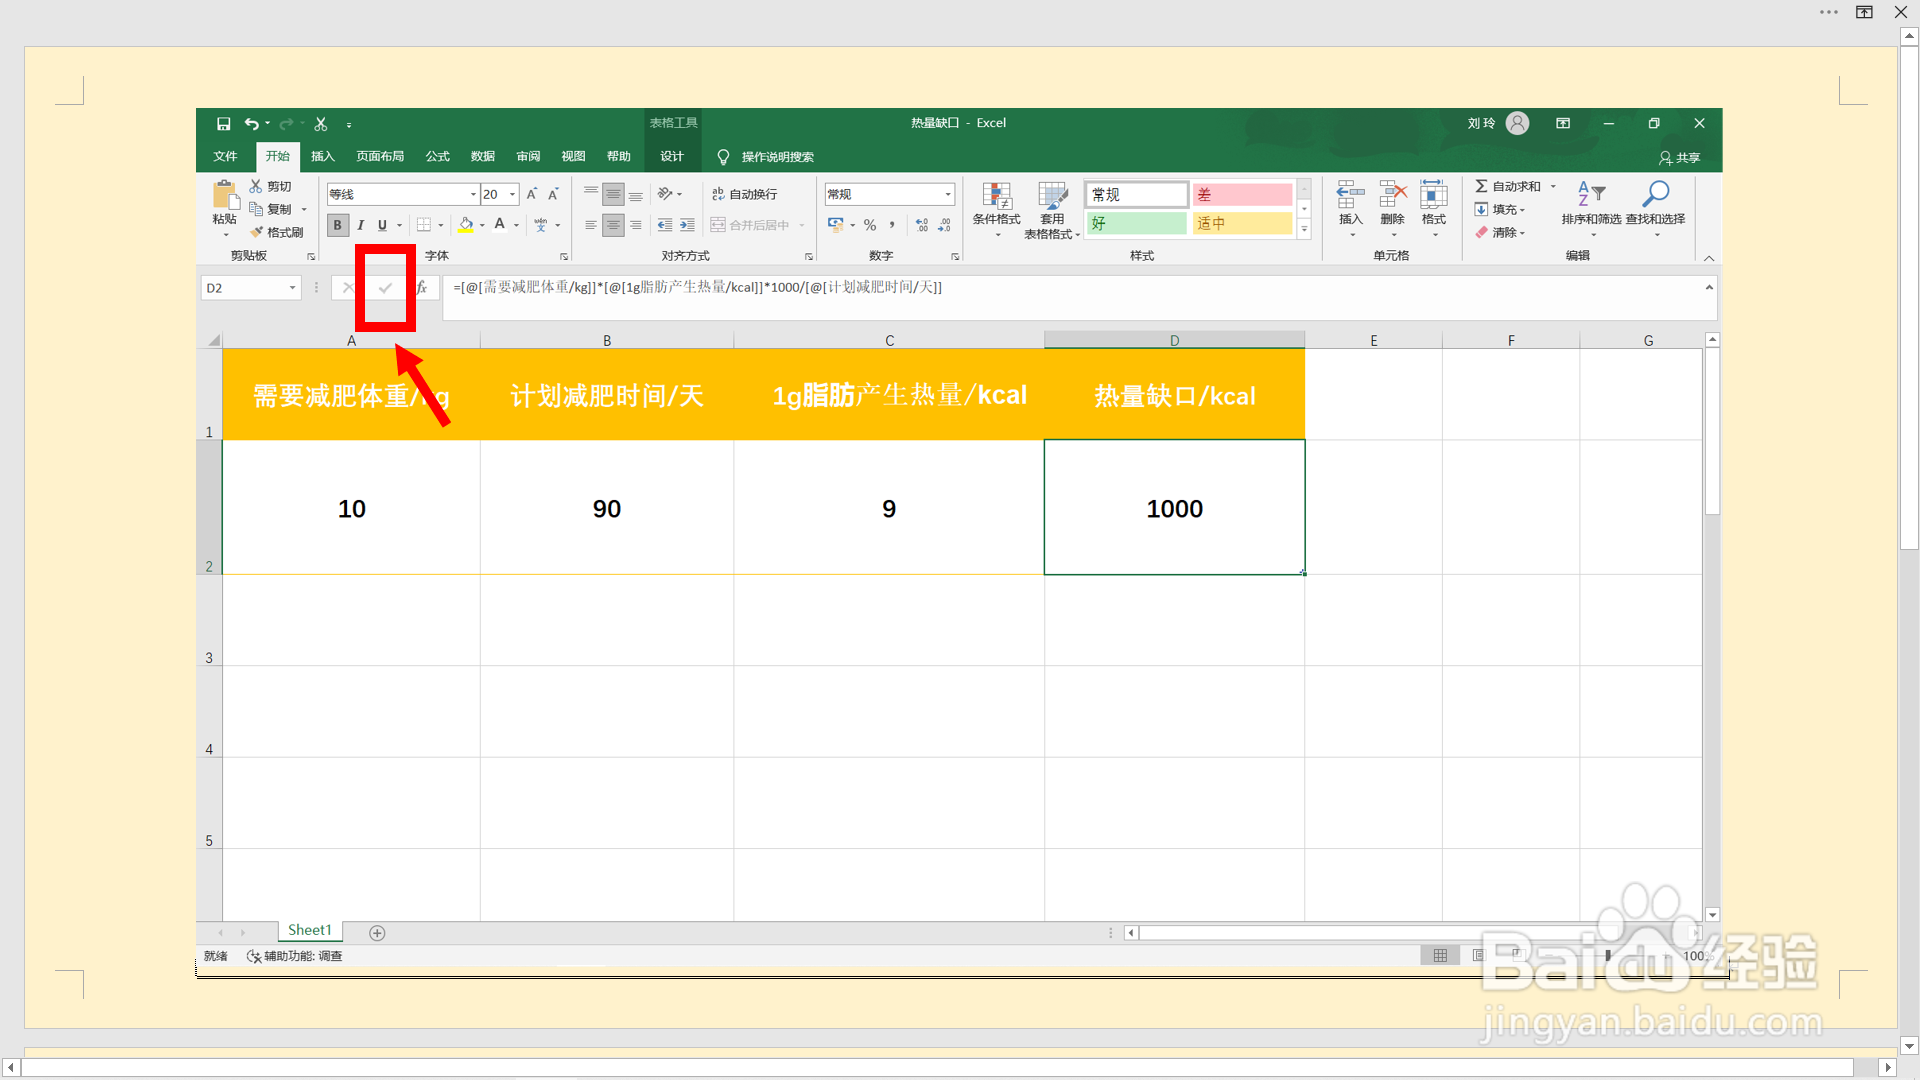Increase indent icon
Viewport: 1928px width, 1088px height.
pos(687,225)
